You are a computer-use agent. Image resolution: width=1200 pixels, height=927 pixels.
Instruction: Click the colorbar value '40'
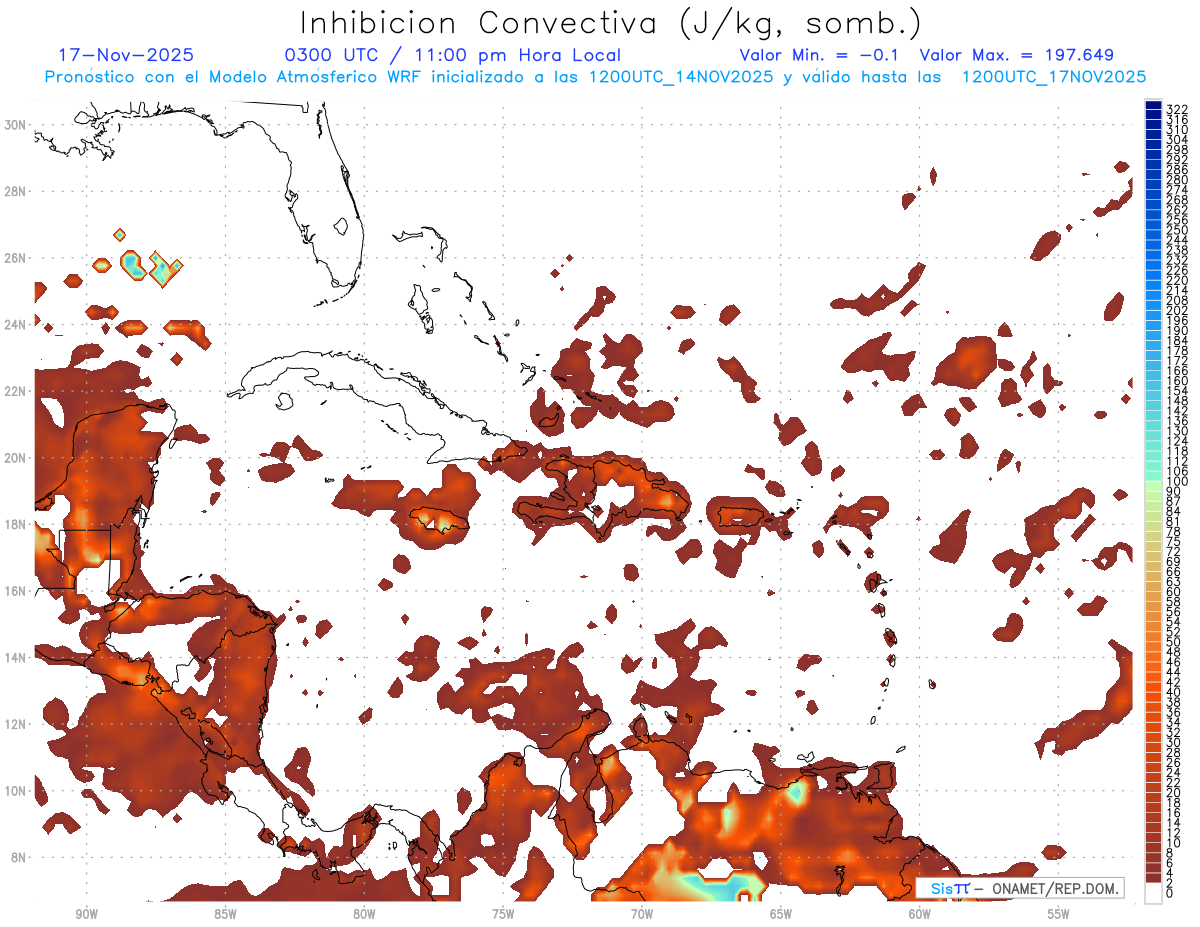tap(1174, 692)
